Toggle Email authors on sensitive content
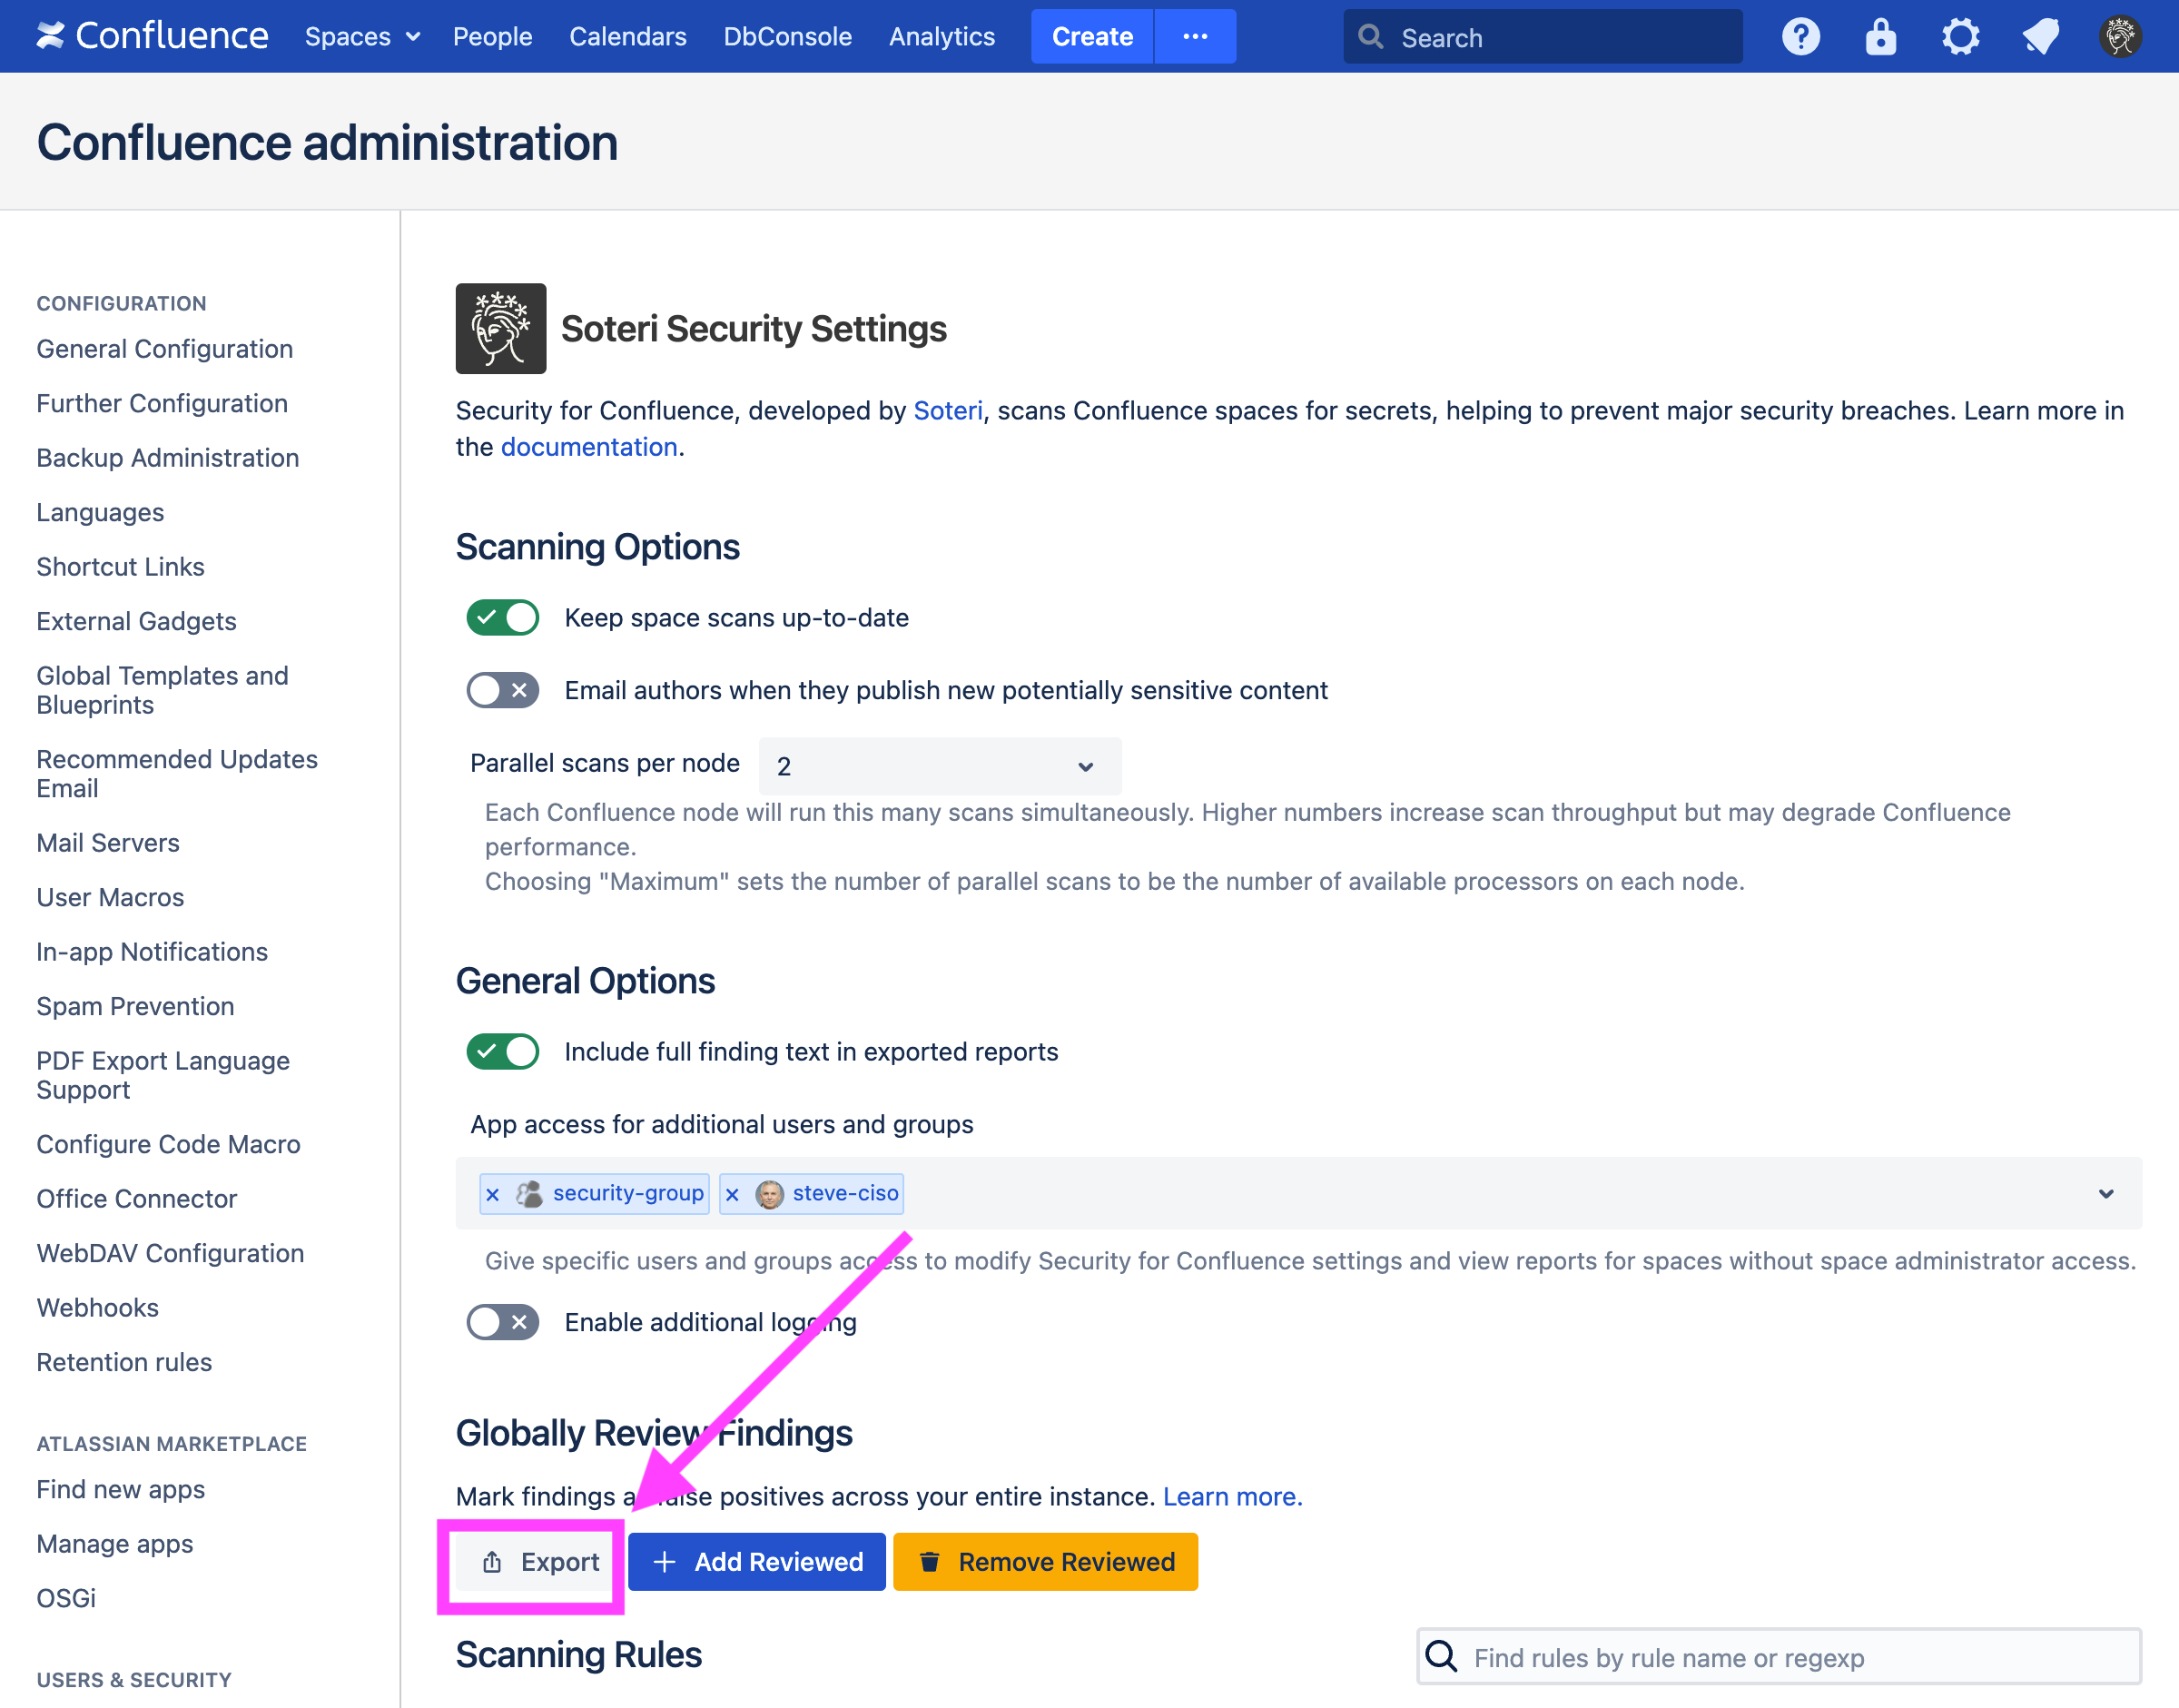 pyautogui.click(x=504, y=687)
